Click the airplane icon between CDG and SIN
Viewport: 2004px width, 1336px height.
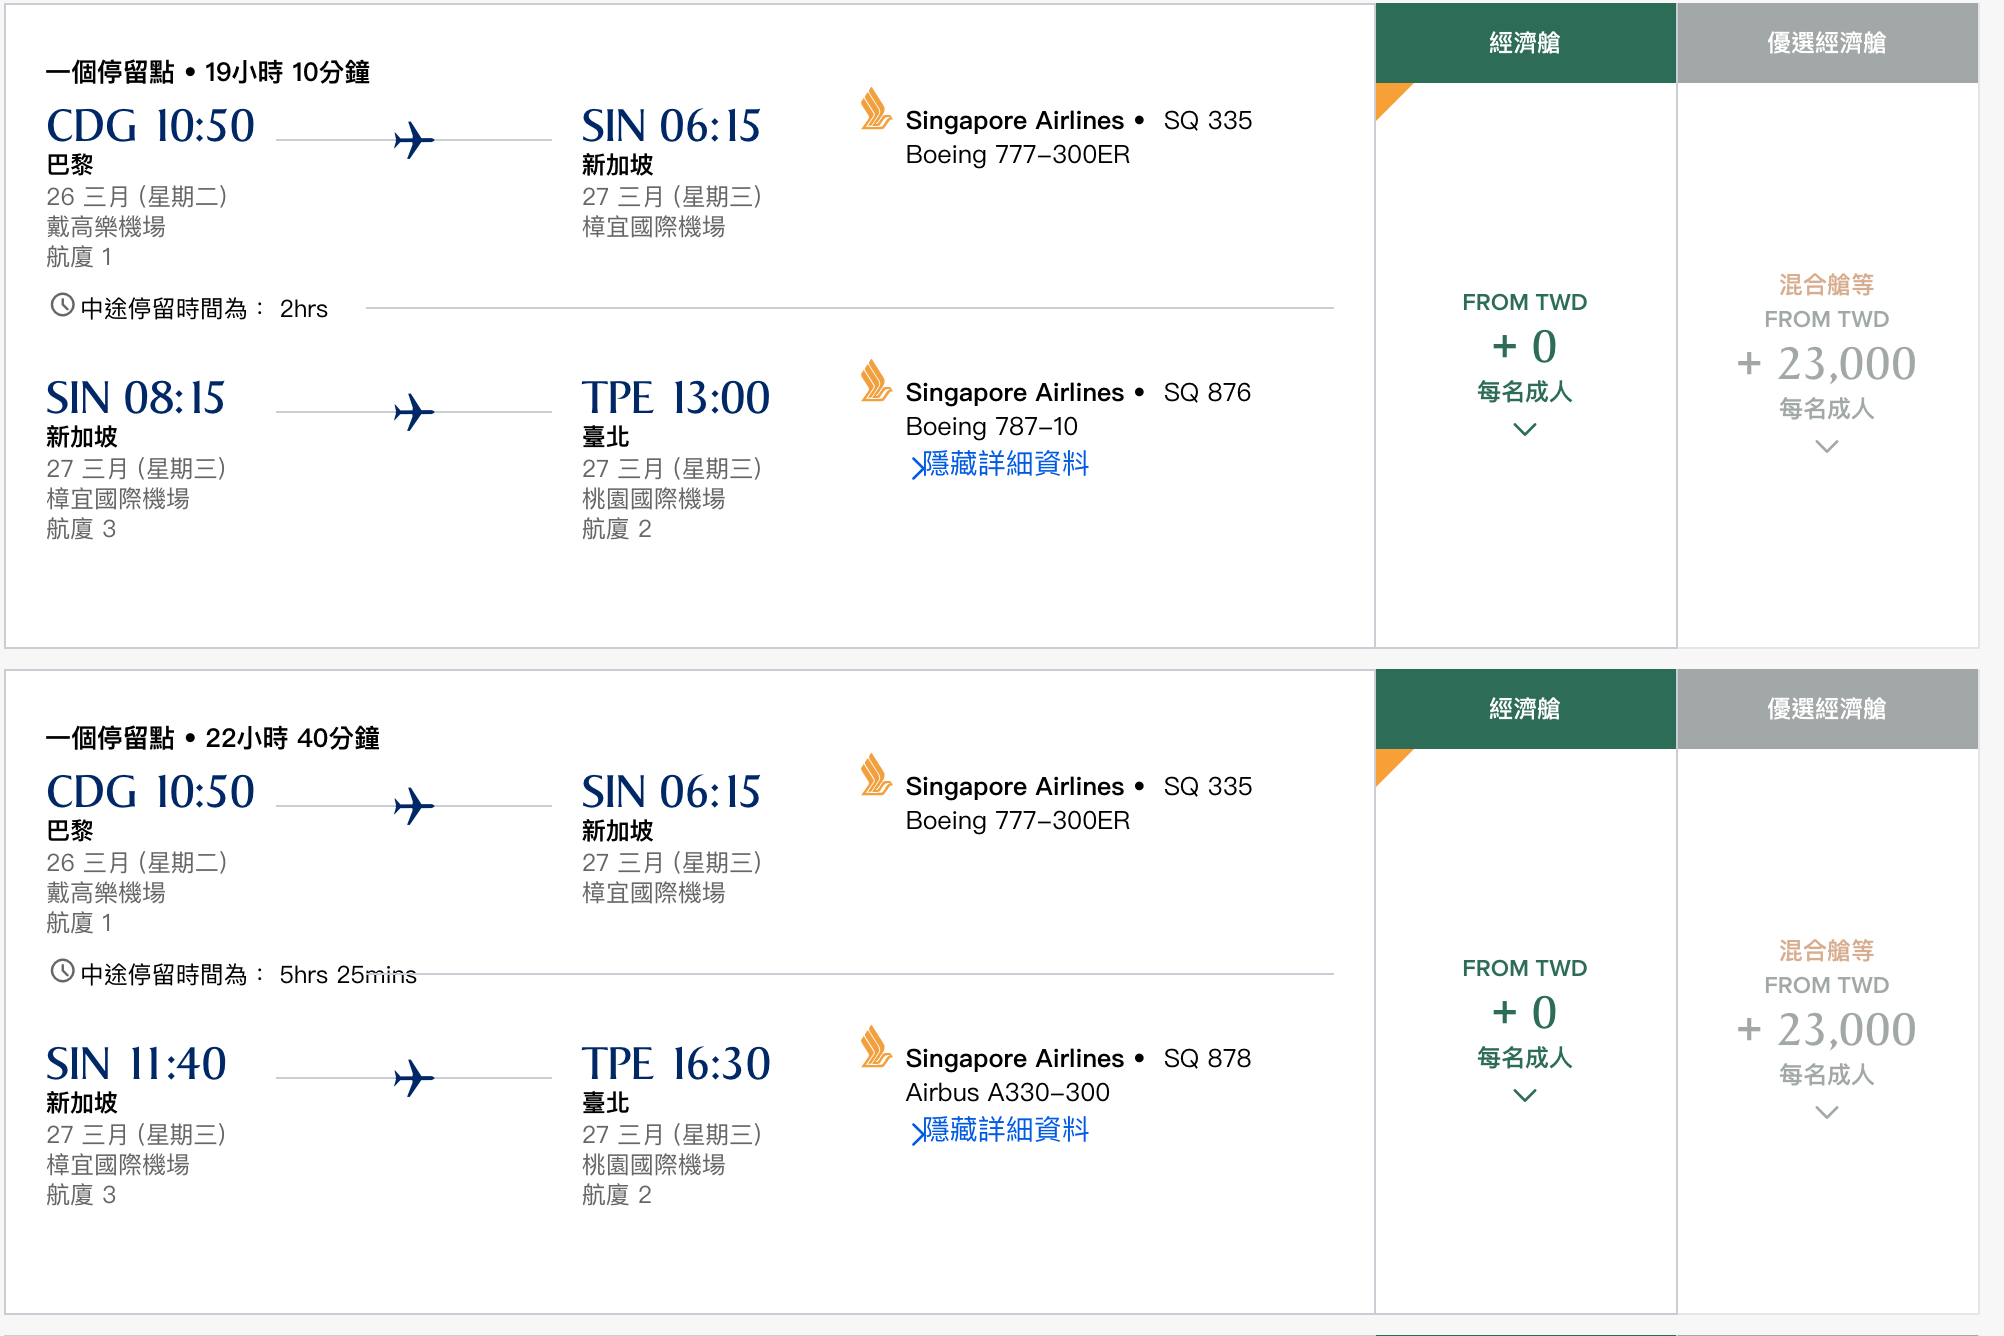(x=415, y=140)
